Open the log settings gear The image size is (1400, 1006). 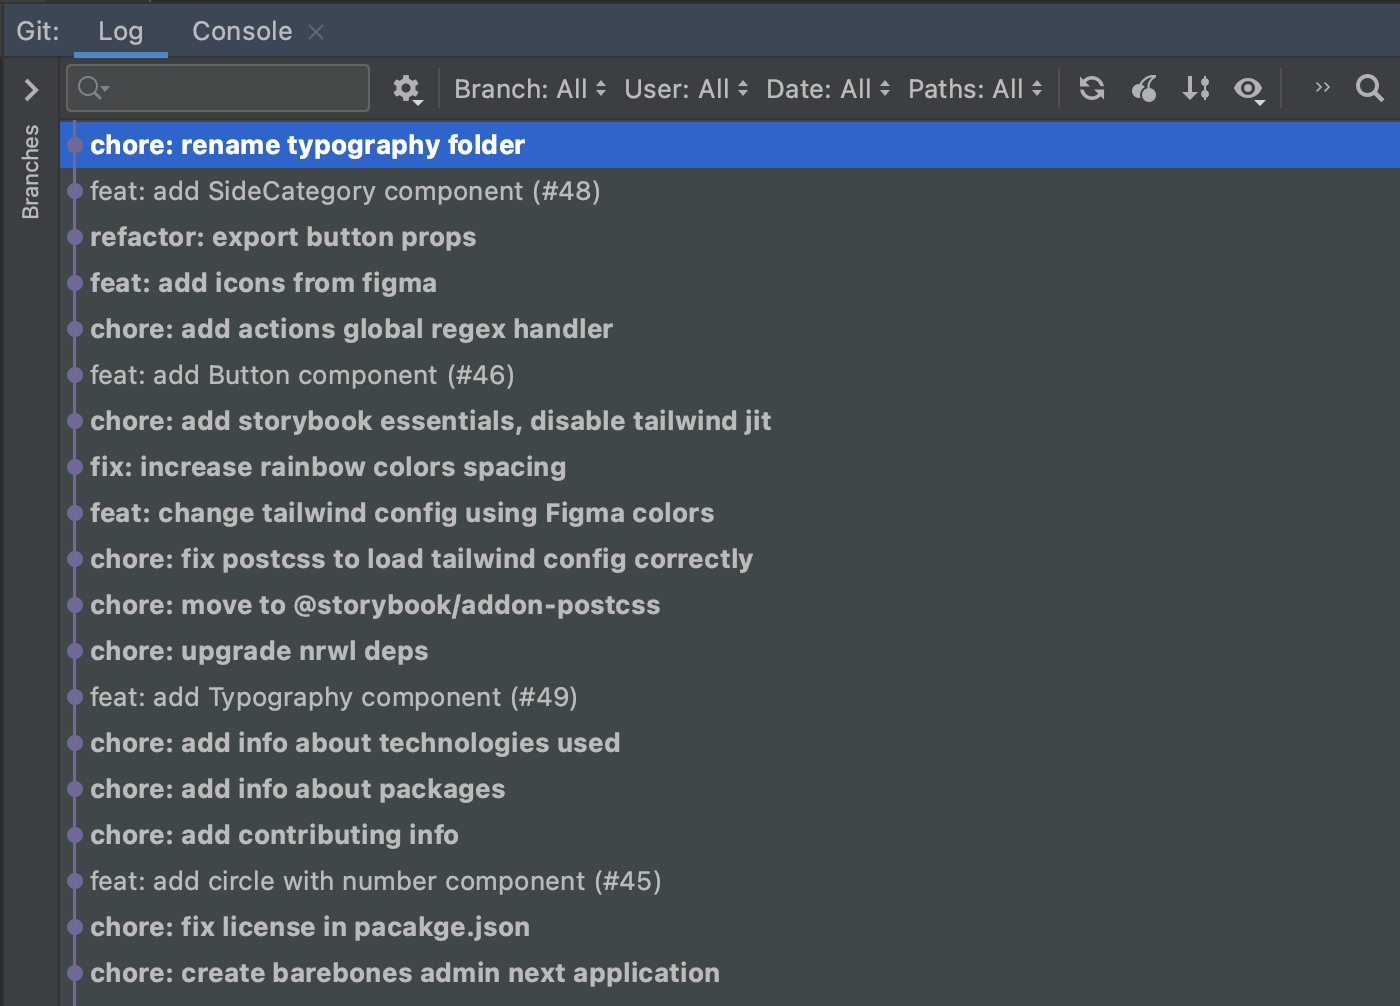click(407, 88)
